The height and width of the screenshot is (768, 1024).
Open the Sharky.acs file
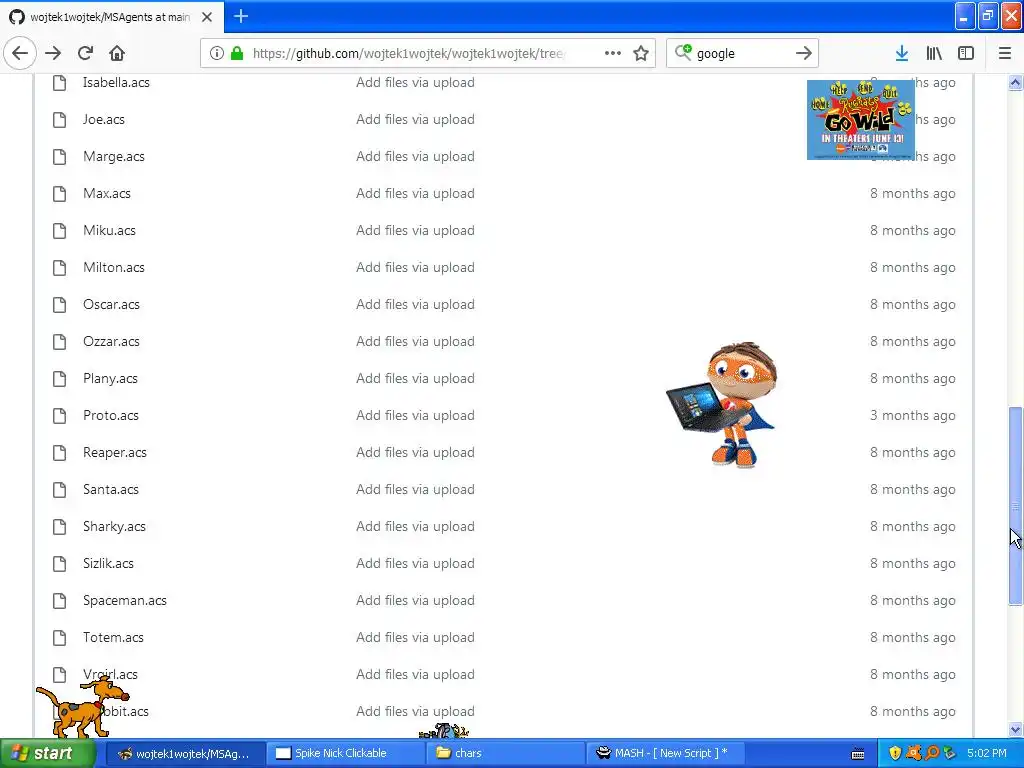(114, 526)
